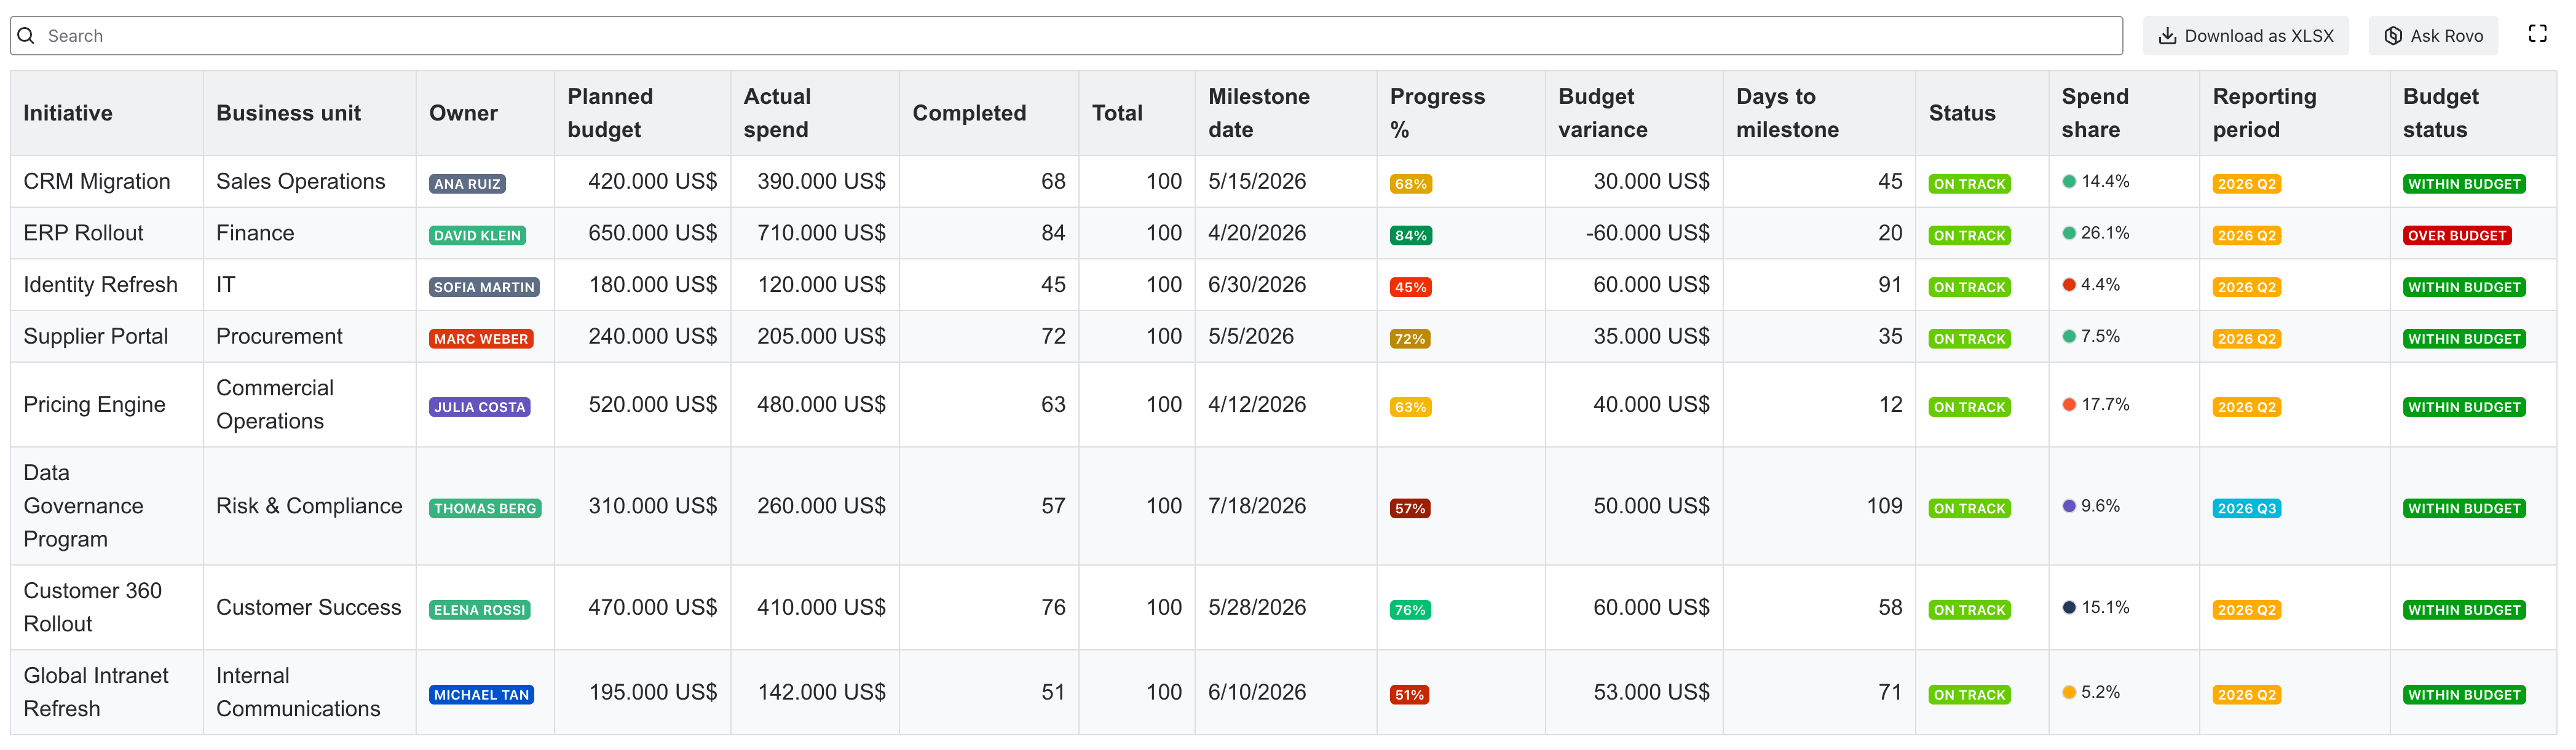
Task: Toggle fullscreen view icon
Action: pos(2538,34)
